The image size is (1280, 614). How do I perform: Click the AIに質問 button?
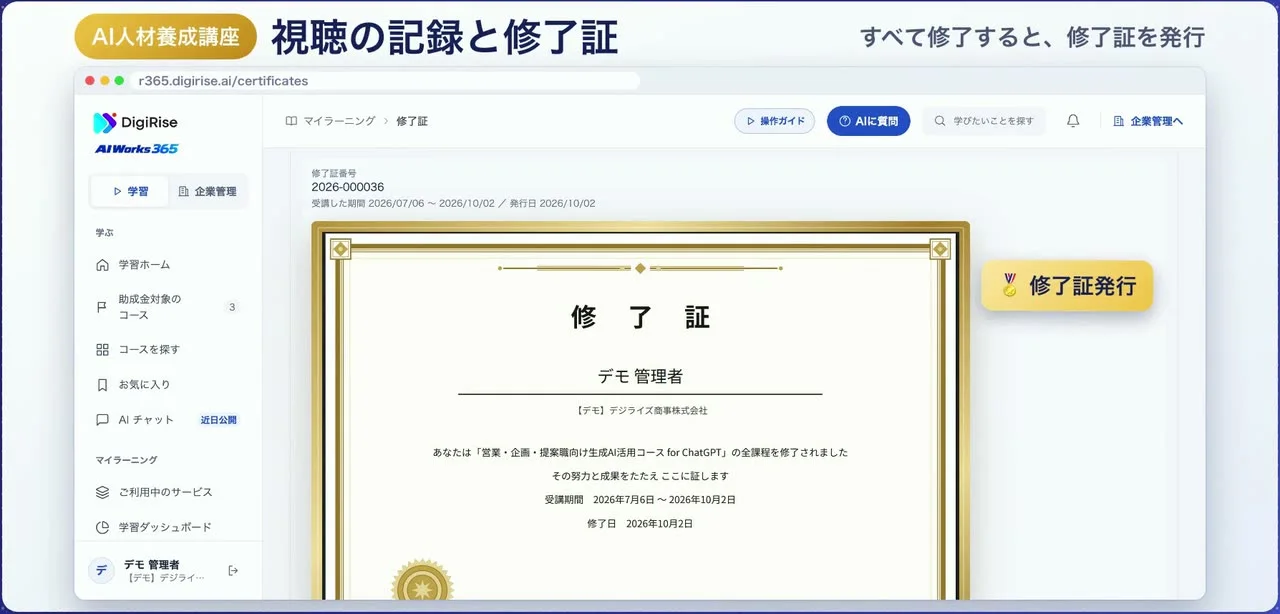point(868,121)
